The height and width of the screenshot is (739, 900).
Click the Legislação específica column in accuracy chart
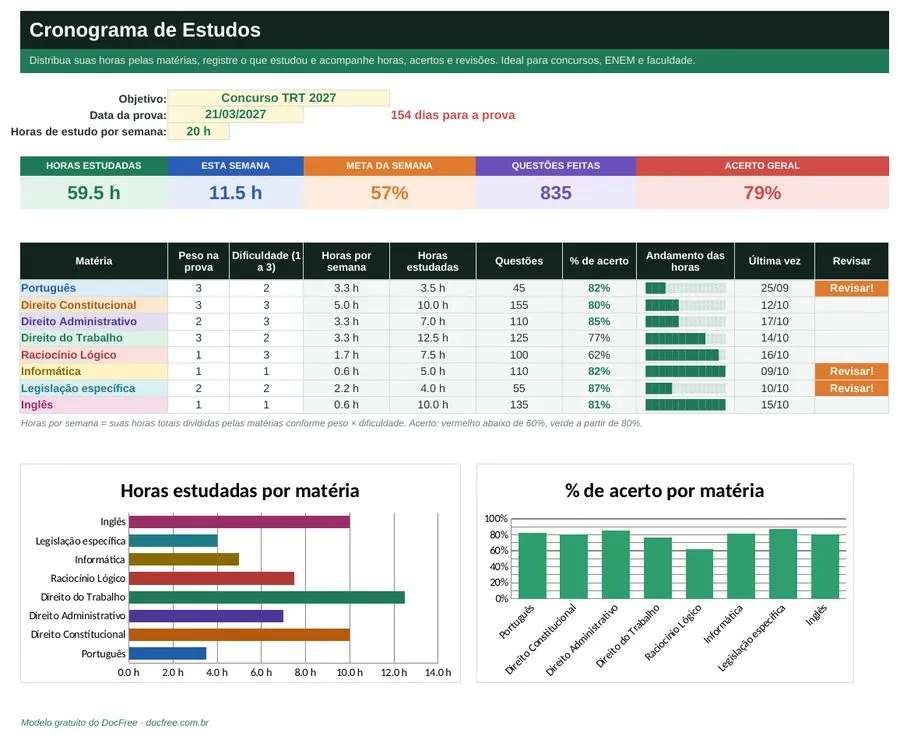(x=783, y=564)
